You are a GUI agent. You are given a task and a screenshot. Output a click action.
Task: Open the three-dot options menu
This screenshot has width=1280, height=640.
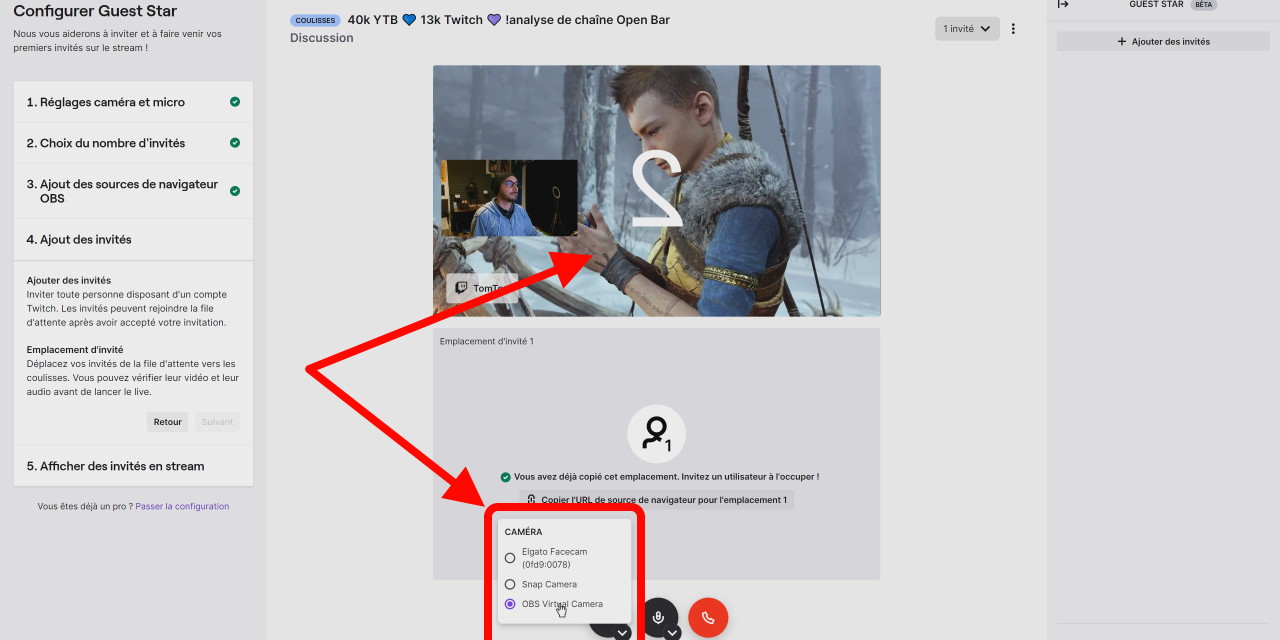(x=1013, y=29)
